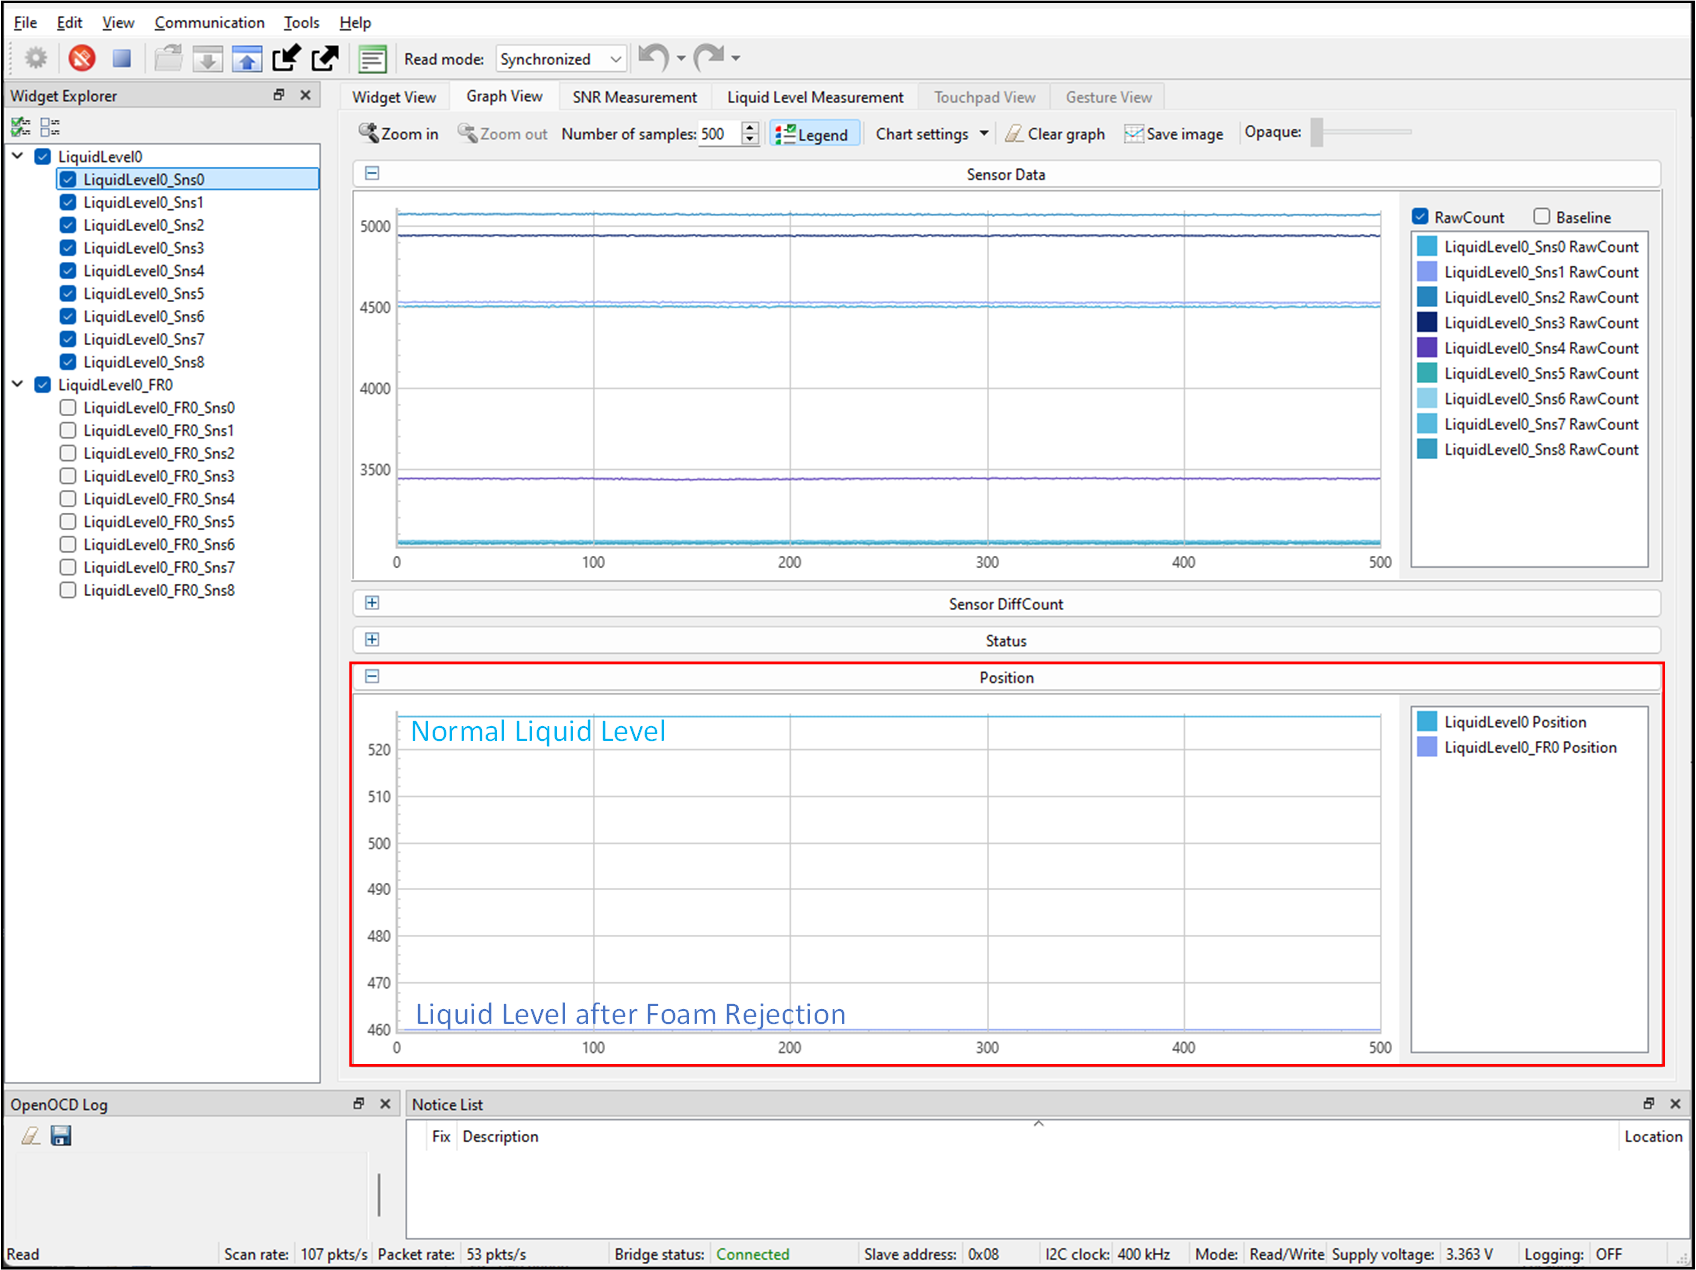The width and height of the screenshot is (1696, 1270).
Task: Save the OpenOCD Log with disk icon
Action: 61,1136
